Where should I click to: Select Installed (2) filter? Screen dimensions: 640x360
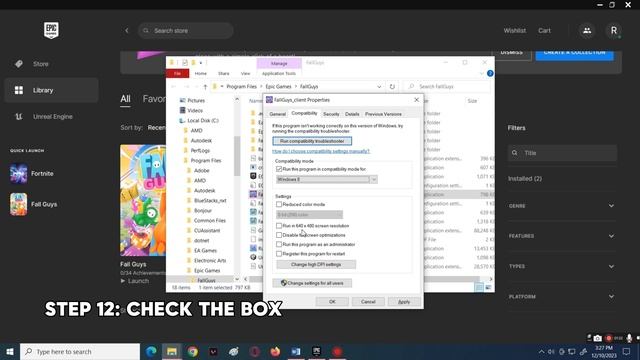tap(525, 179)
